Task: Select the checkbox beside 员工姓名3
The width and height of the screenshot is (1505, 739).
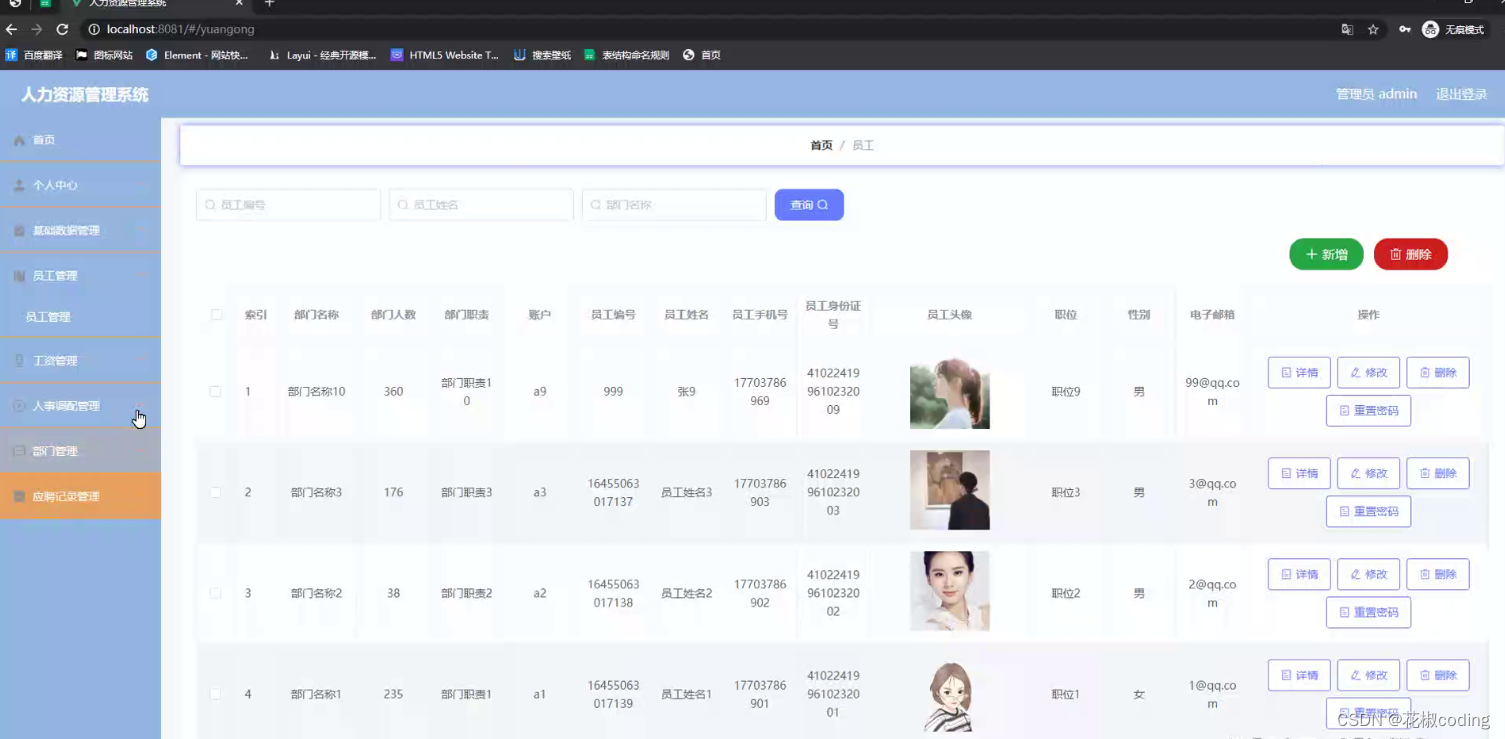Action: tap(215, 492)
